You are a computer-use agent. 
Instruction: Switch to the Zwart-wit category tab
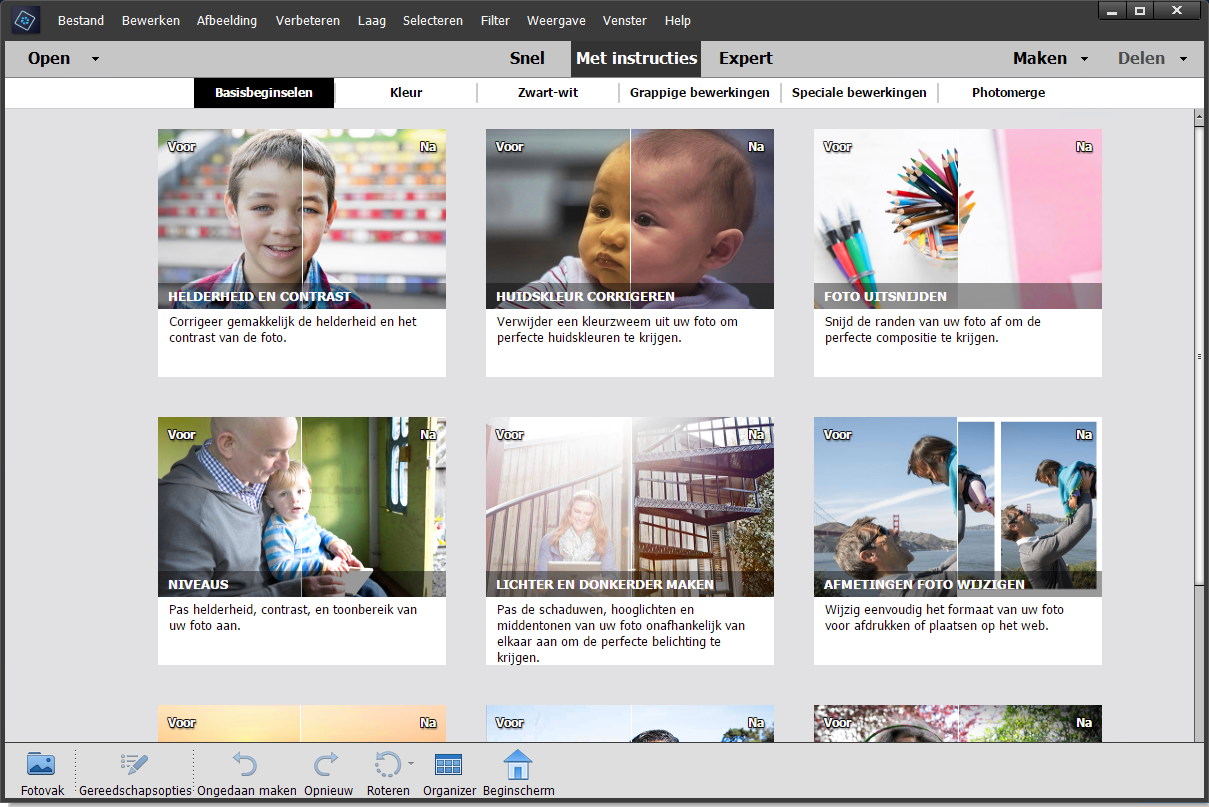coord(548,92)
